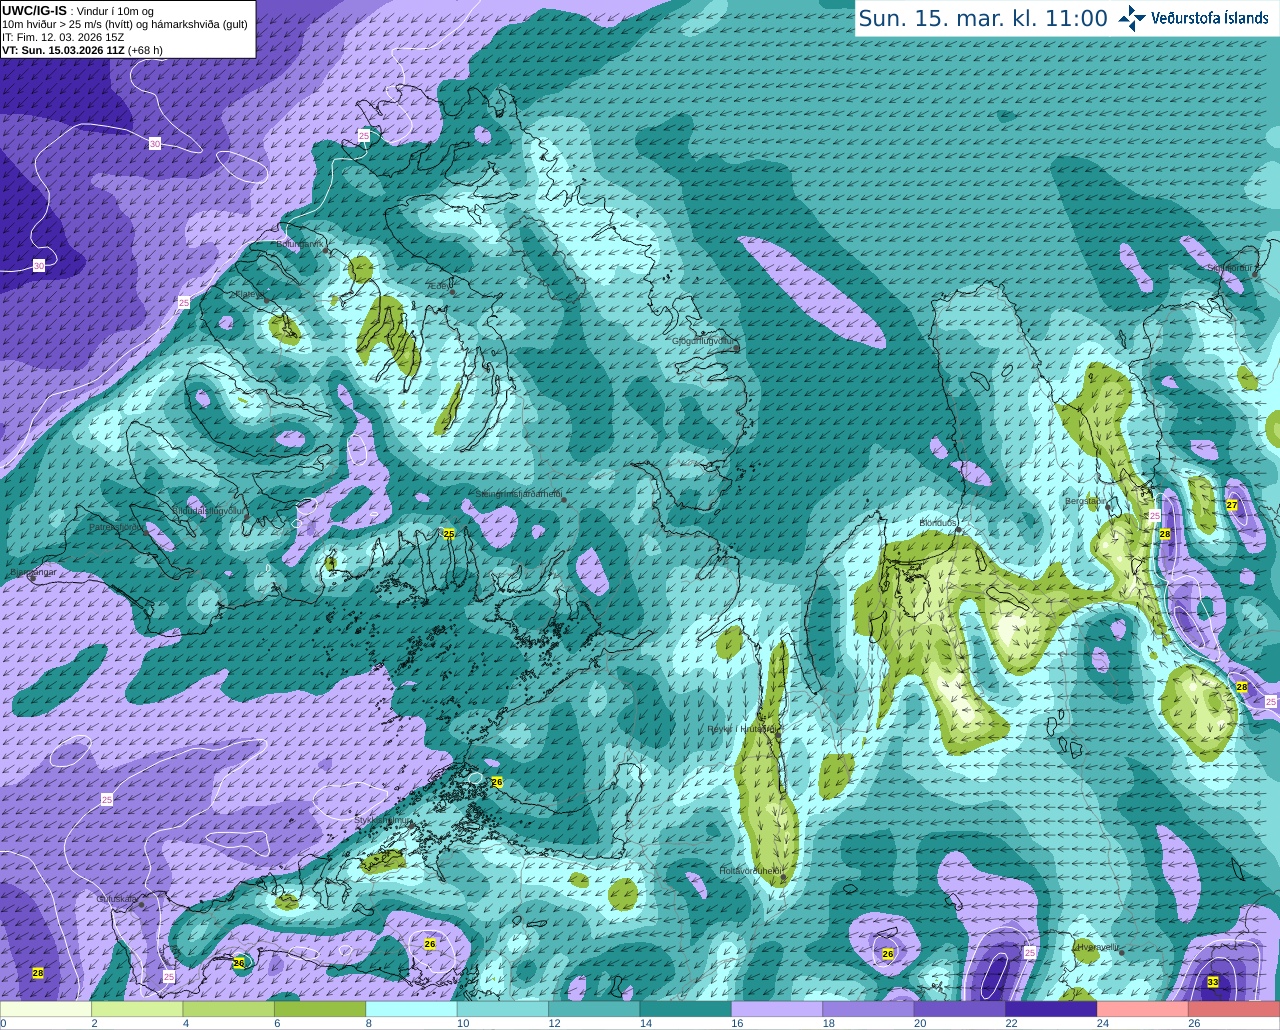The height and width of the screenshot is (1030, 1280).
Task: Click the Siglufjörður station label
Action: click(1230, 268)
